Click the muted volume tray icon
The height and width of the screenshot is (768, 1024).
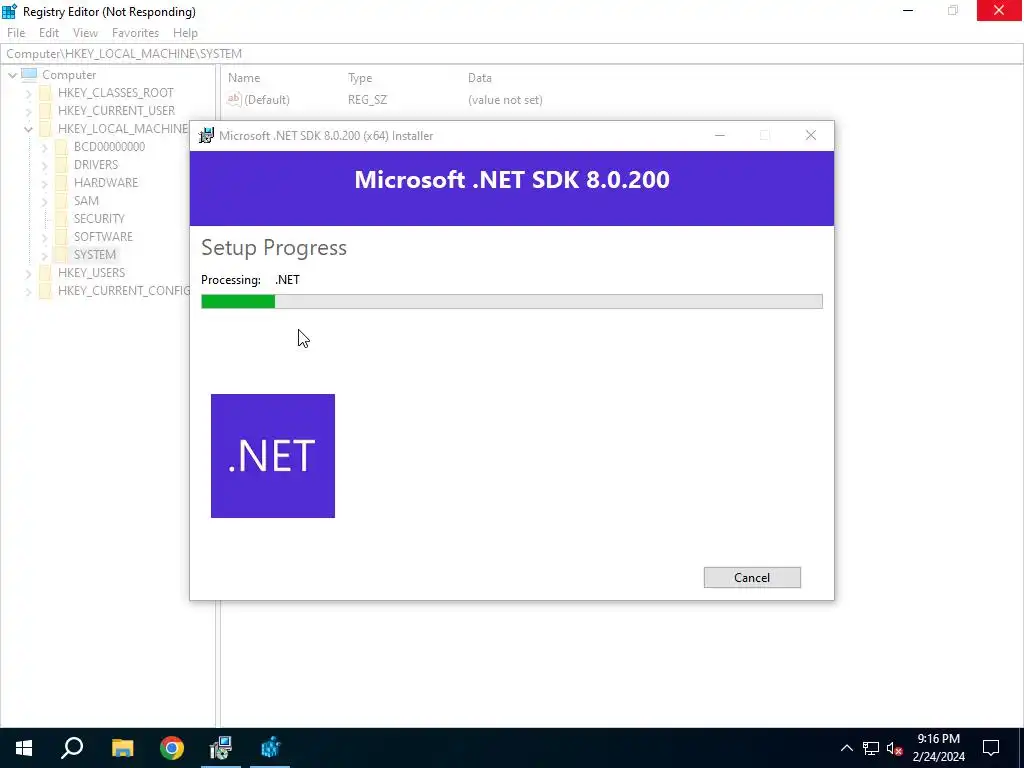895,748
